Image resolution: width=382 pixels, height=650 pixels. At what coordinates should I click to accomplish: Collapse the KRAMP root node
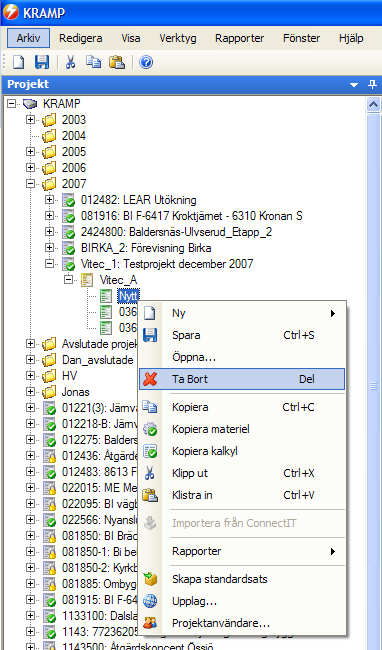11,104
